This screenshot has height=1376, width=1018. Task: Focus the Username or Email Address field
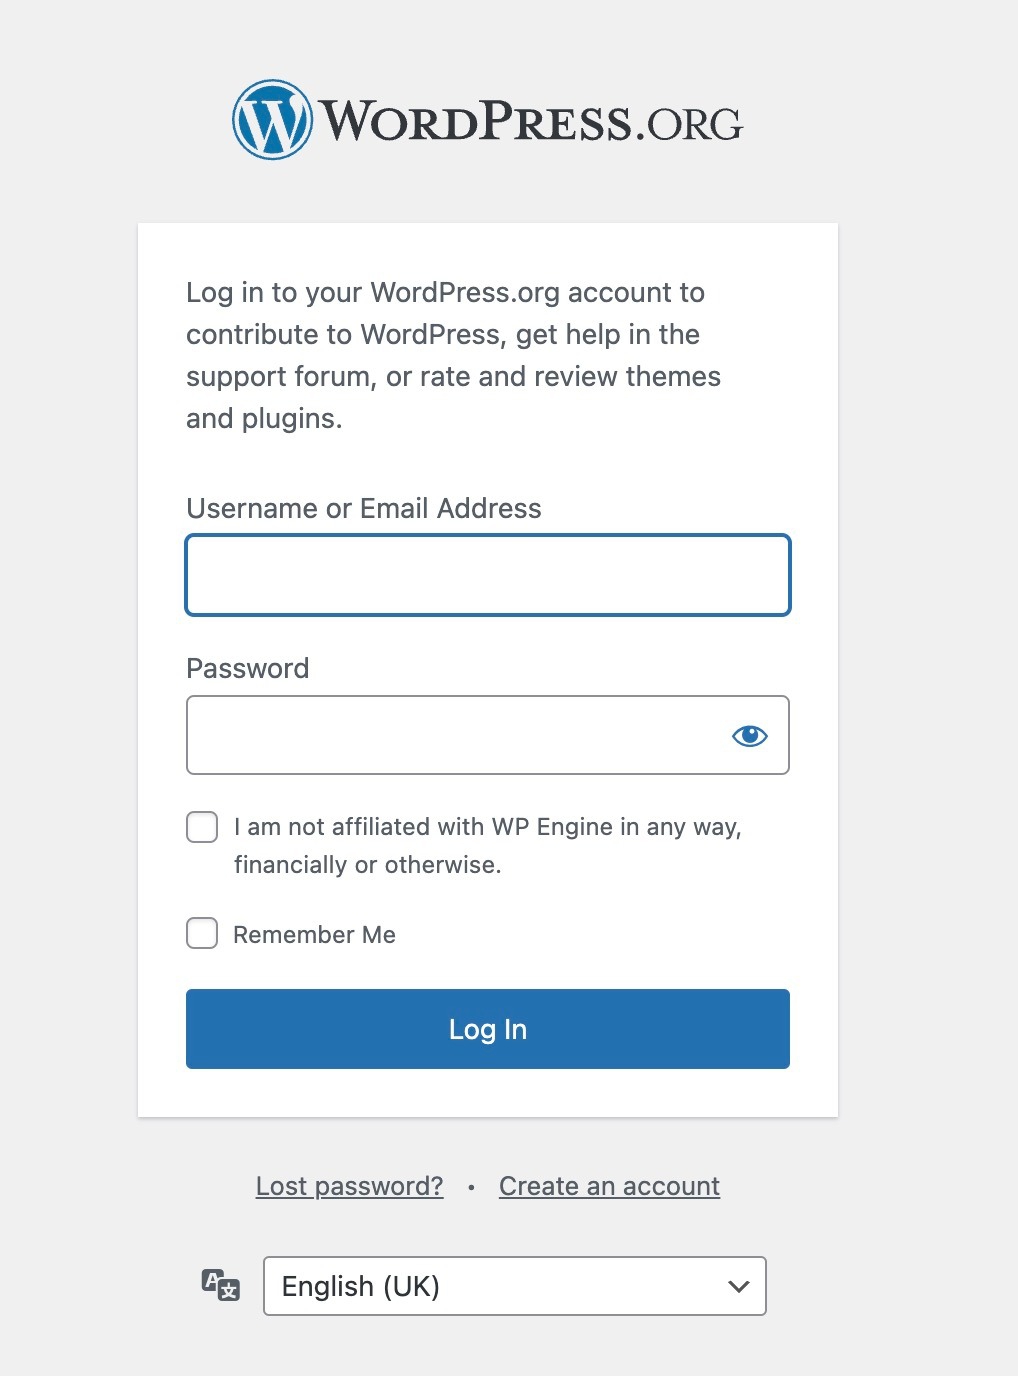[488, 575]
